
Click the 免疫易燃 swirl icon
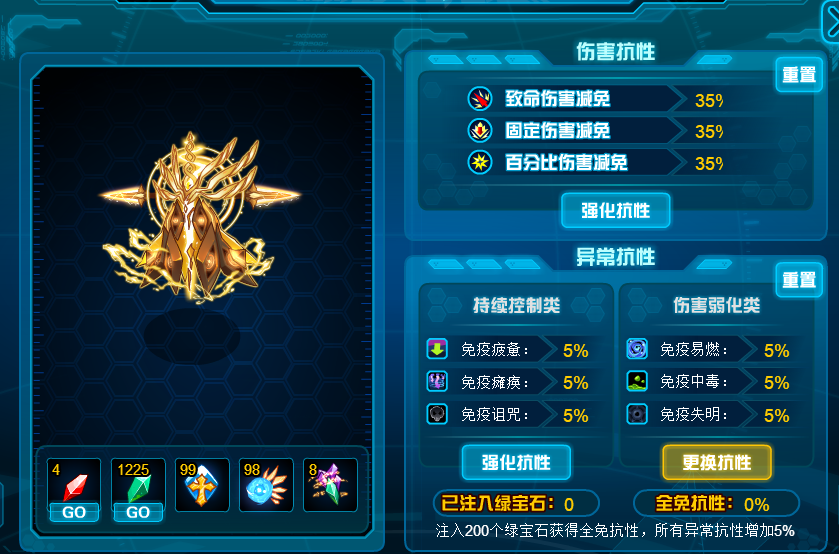(637, 349)
